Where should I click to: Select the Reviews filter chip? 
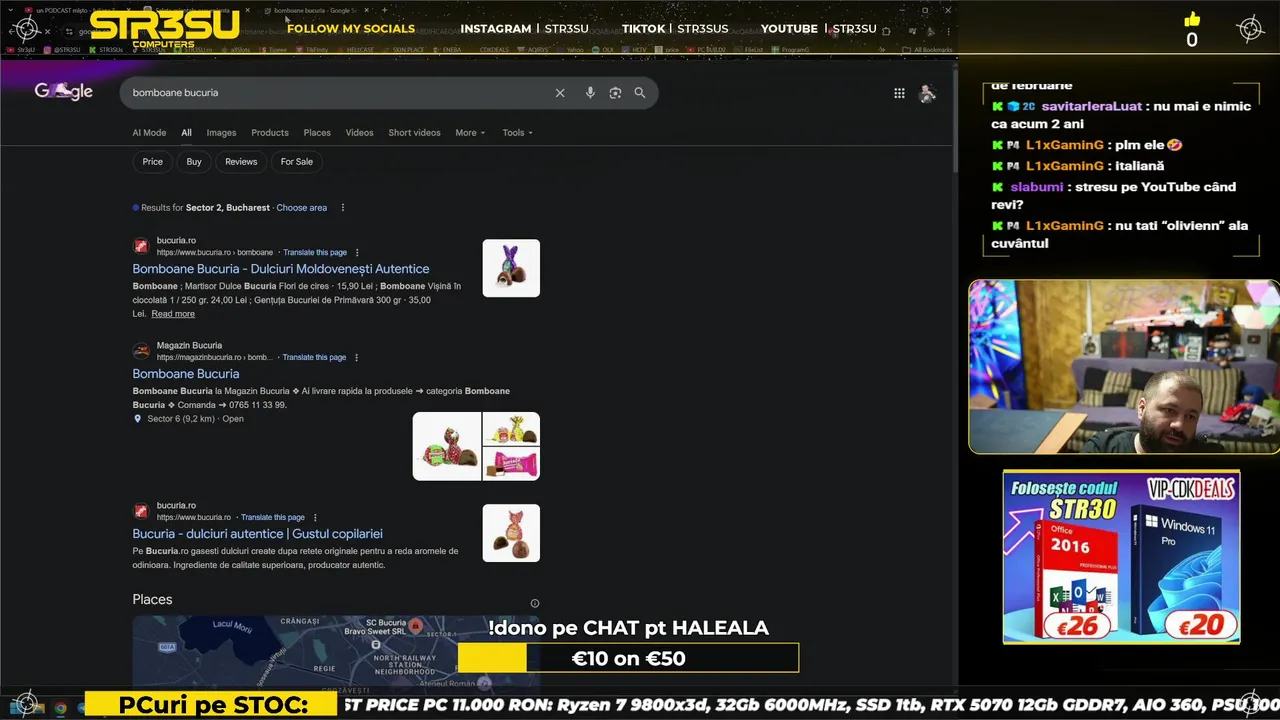241,162
